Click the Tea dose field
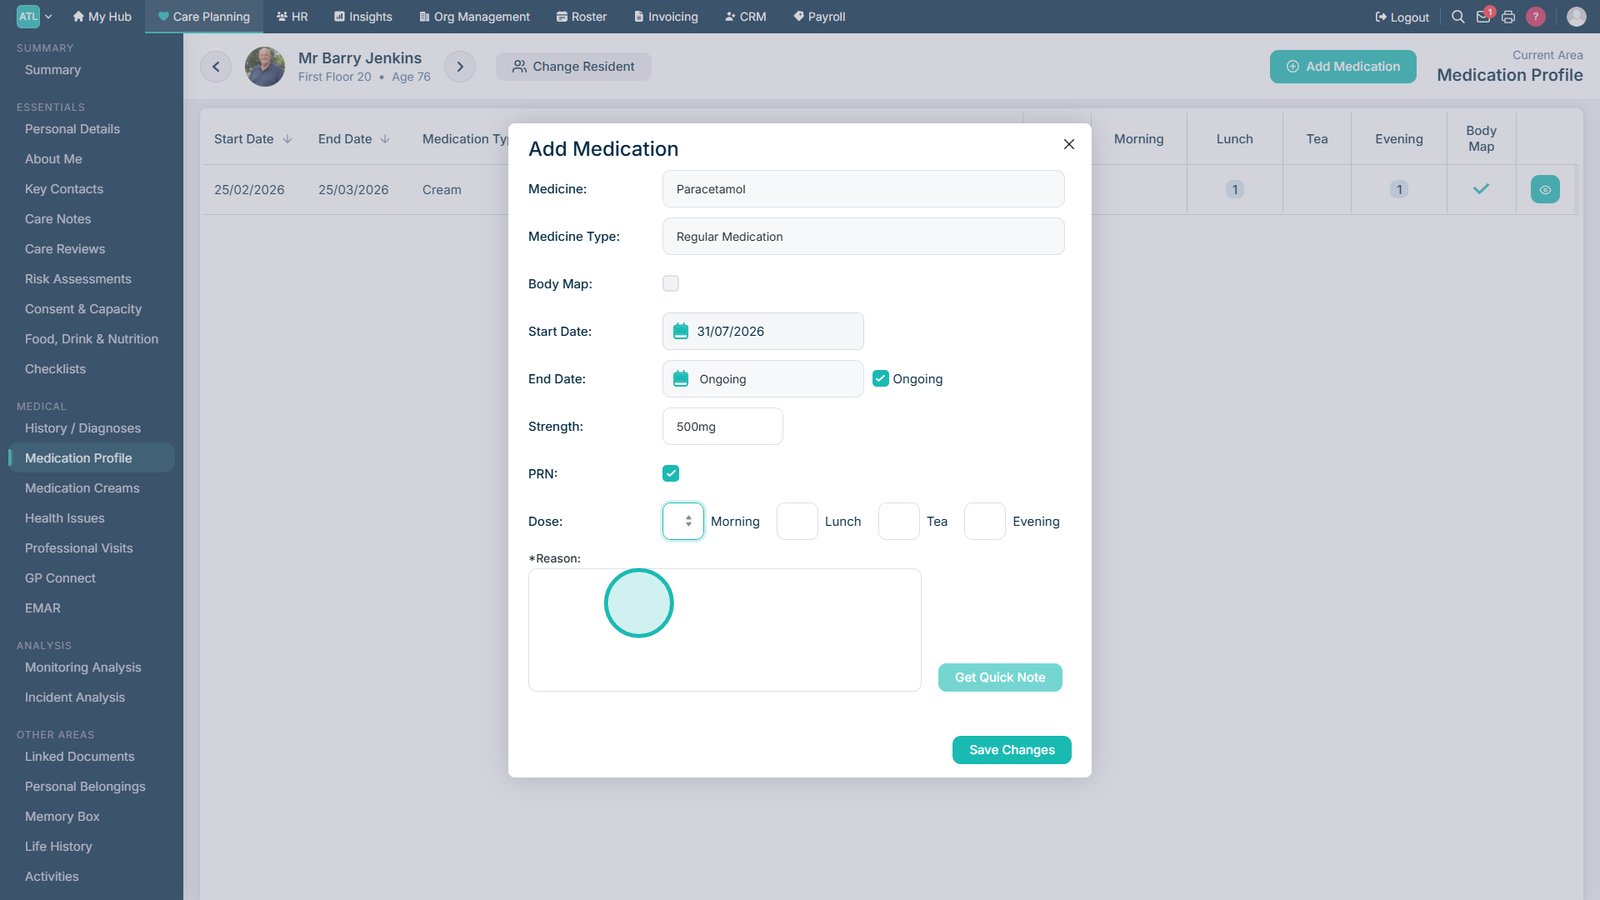Image resolution: width=1600 pixels, height=900 pixels. 899,521
